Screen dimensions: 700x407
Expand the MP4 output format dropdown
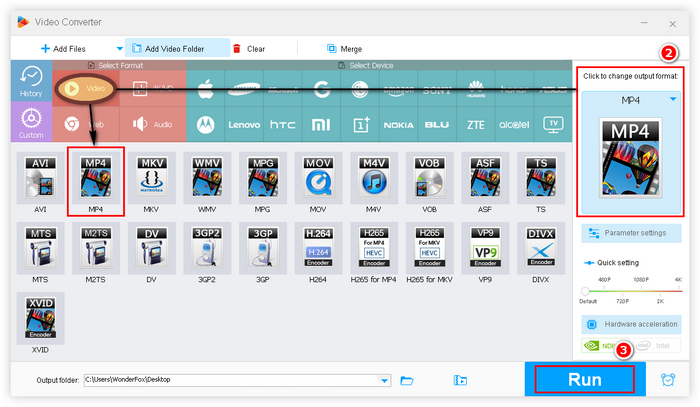point(673,99)
